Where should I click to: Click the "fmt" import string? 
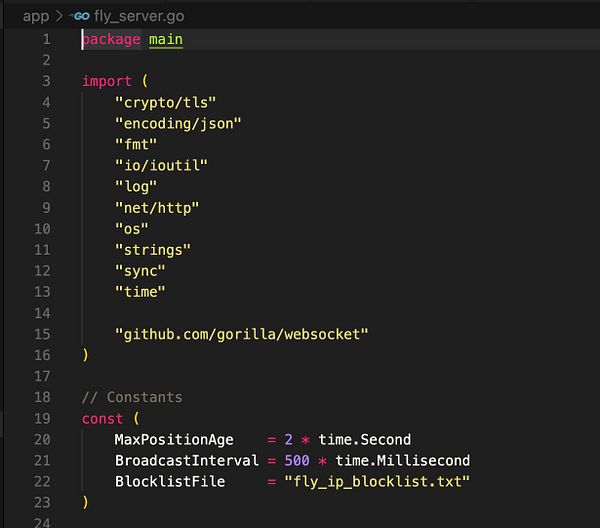136,145
